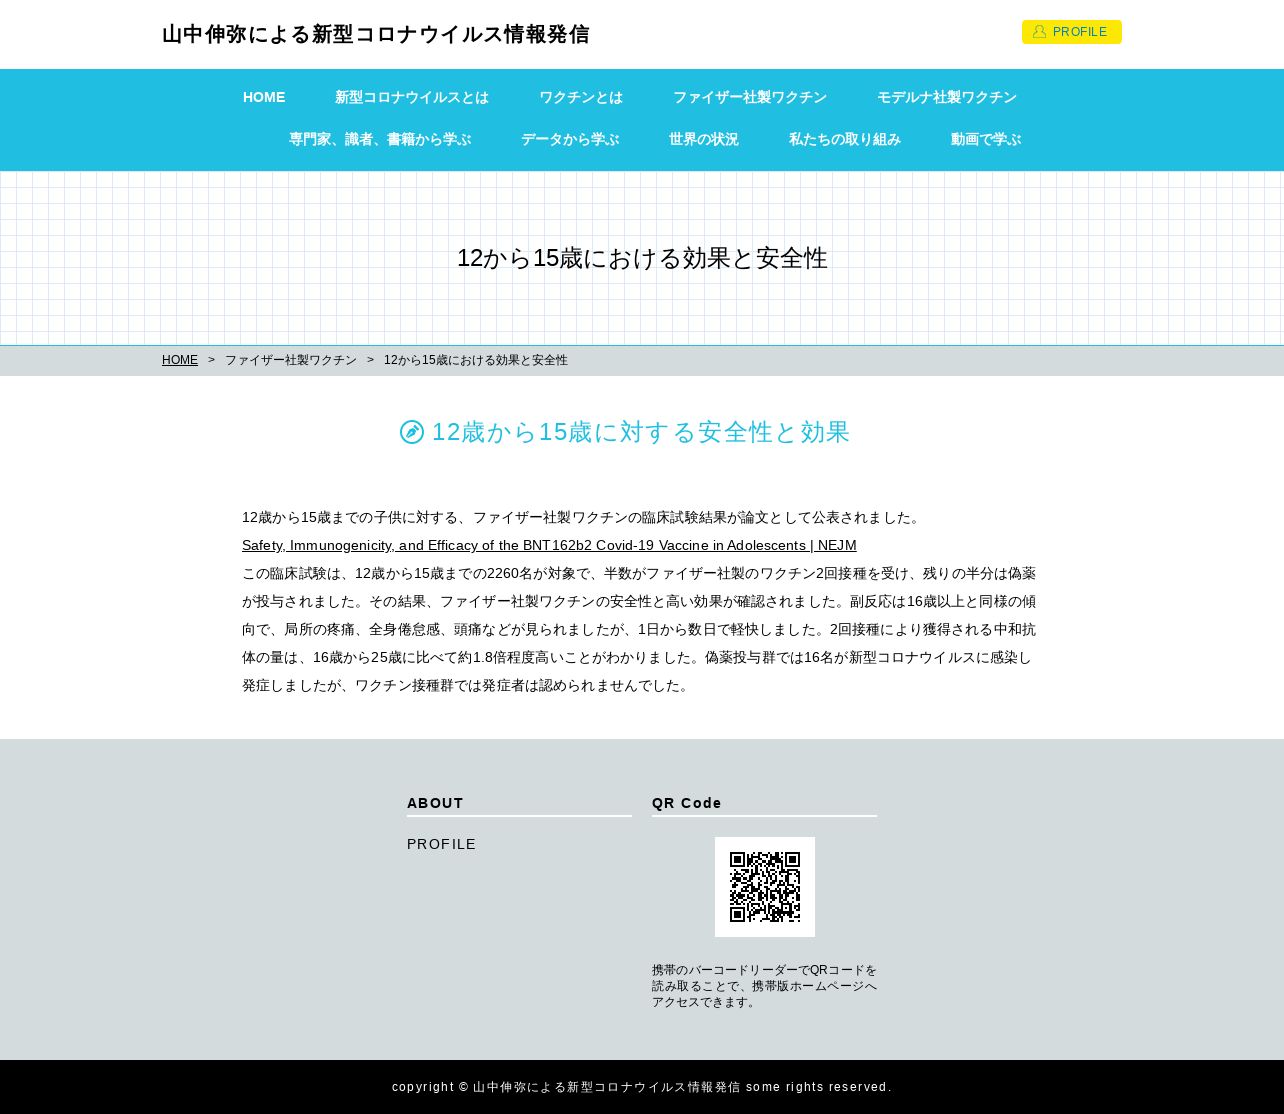The width and height of the screenshot is (1284, 1114).
Task: Open ワクチンとは menu item
Action: tap(581, 97)
